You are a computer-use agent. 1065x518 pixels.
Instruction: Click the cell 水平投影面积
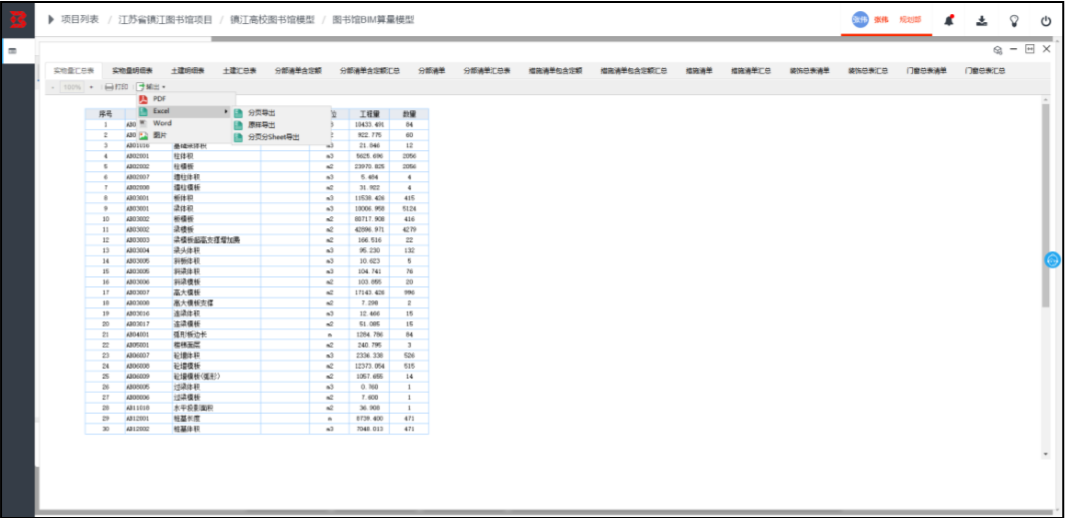216,408
